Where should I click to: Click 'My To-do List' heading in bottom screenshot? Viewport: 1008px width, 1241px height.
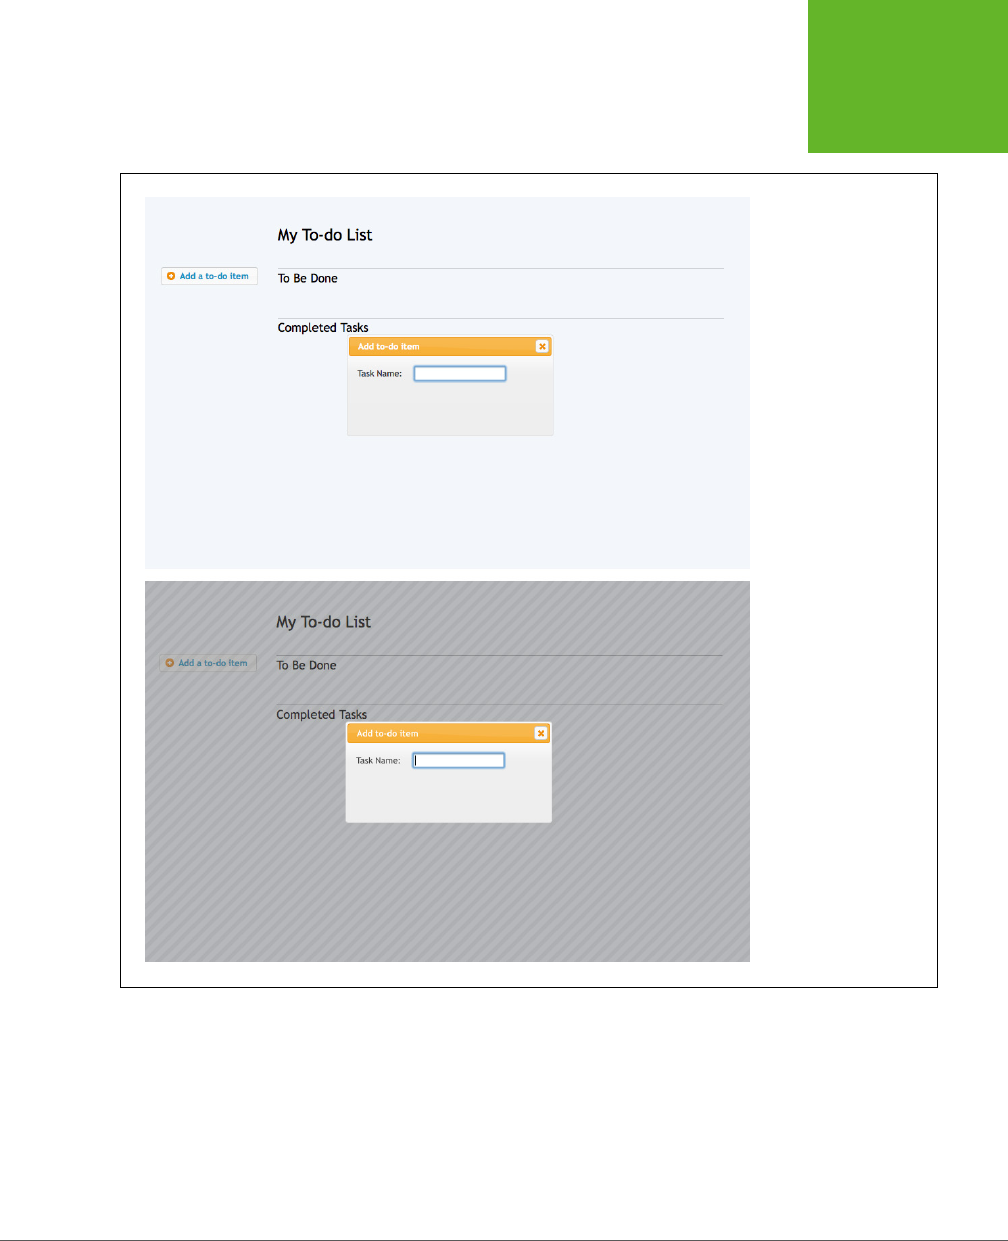(x=324, y=622)
